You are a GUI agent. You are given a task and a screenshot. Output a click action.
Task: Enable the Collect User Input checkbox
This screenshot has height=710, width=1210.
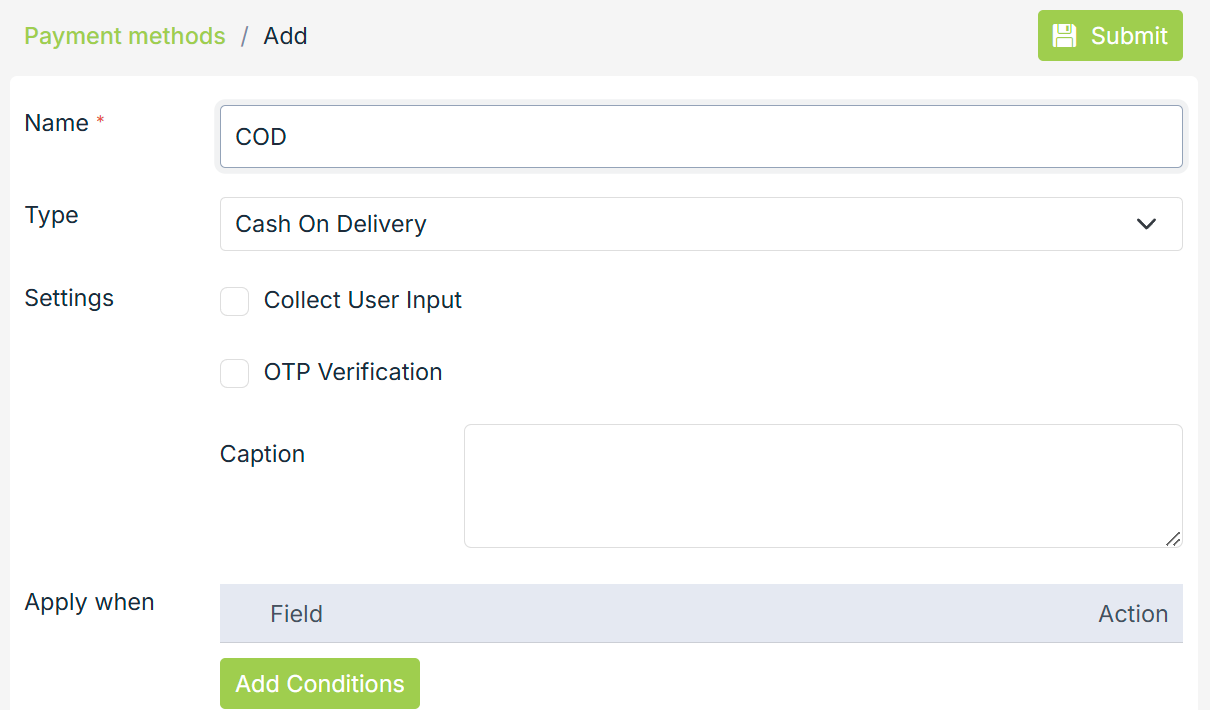(234, 301)
